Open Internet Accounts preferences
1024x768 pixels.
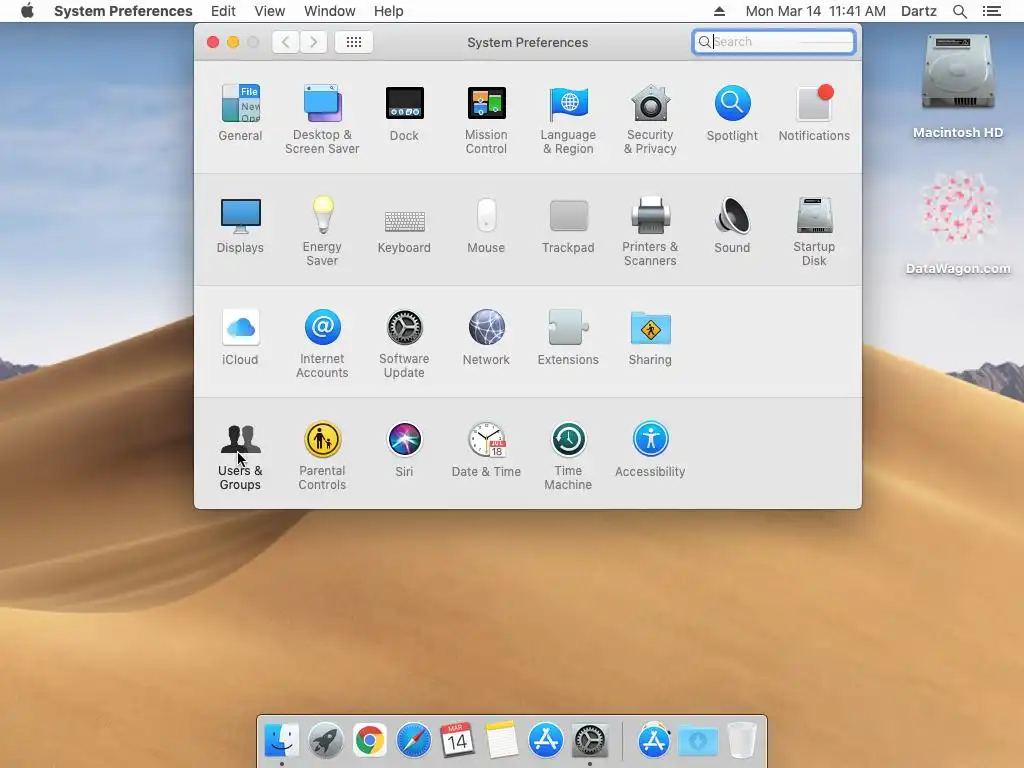coord(322,344)
